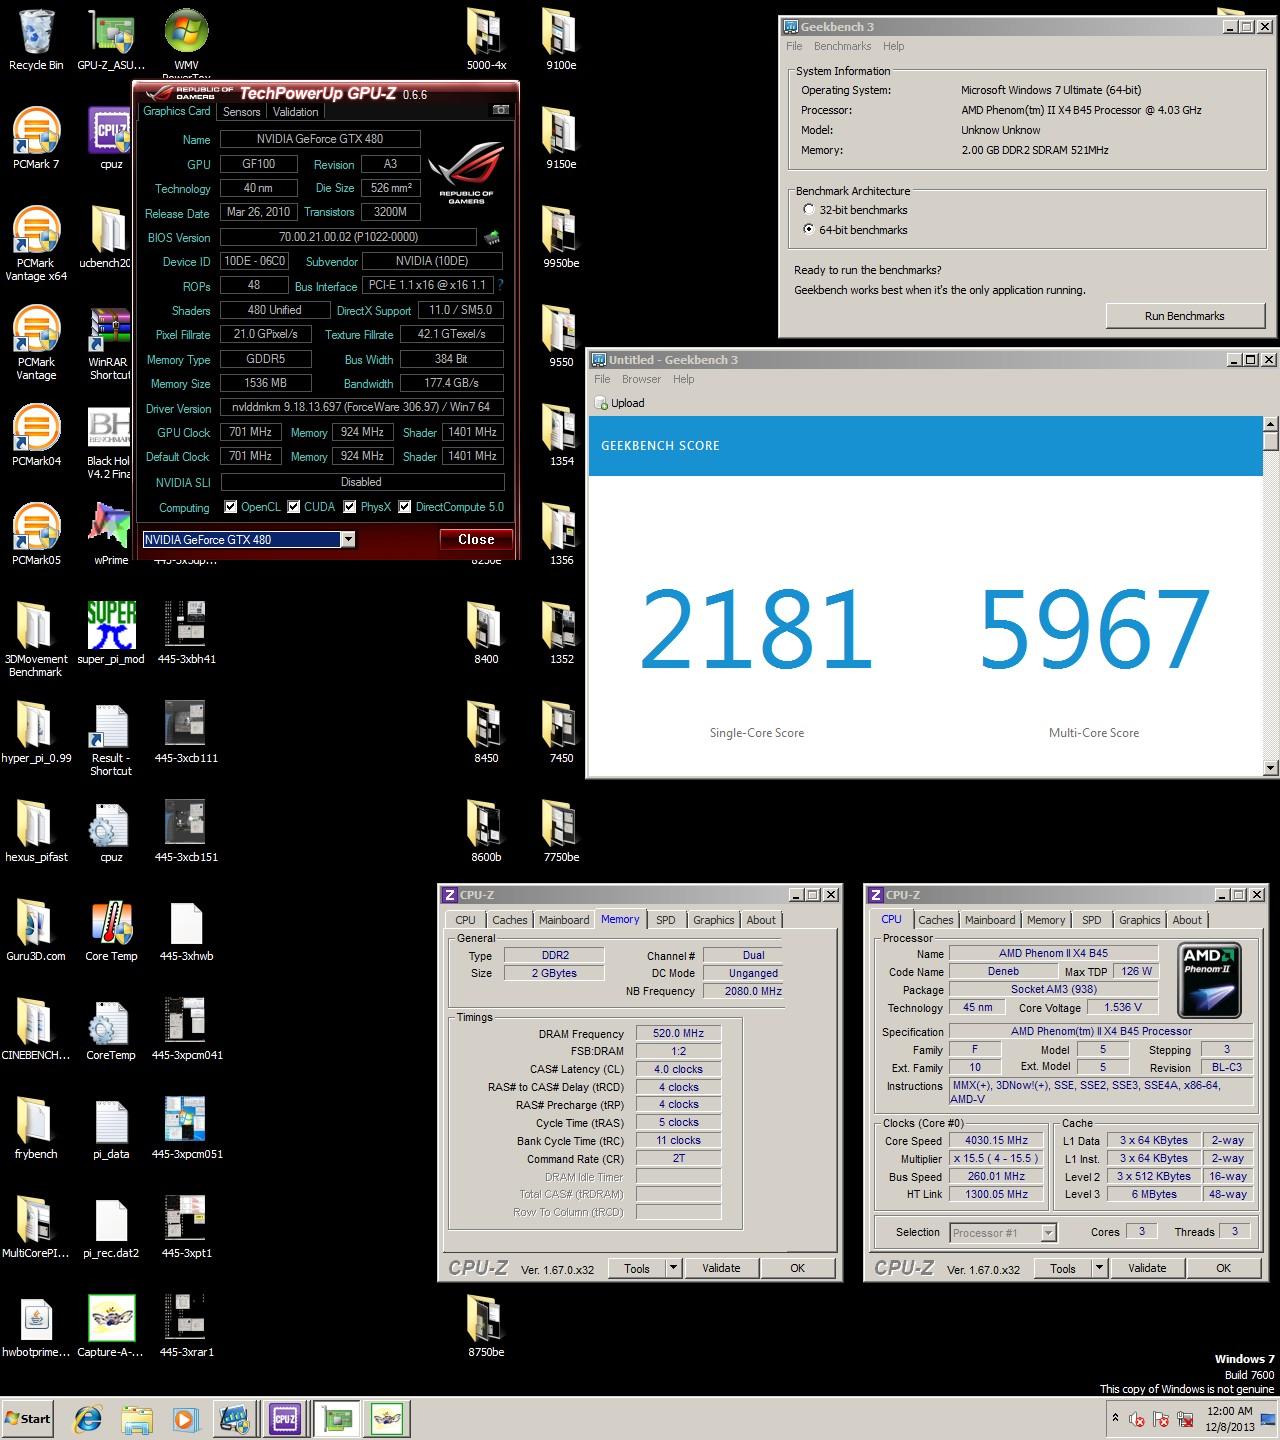The height and width of the screenshot is (1440, 1280).
Task: Switch to Caches tab in right CPU-Z window
Action: tap(936, 920)
